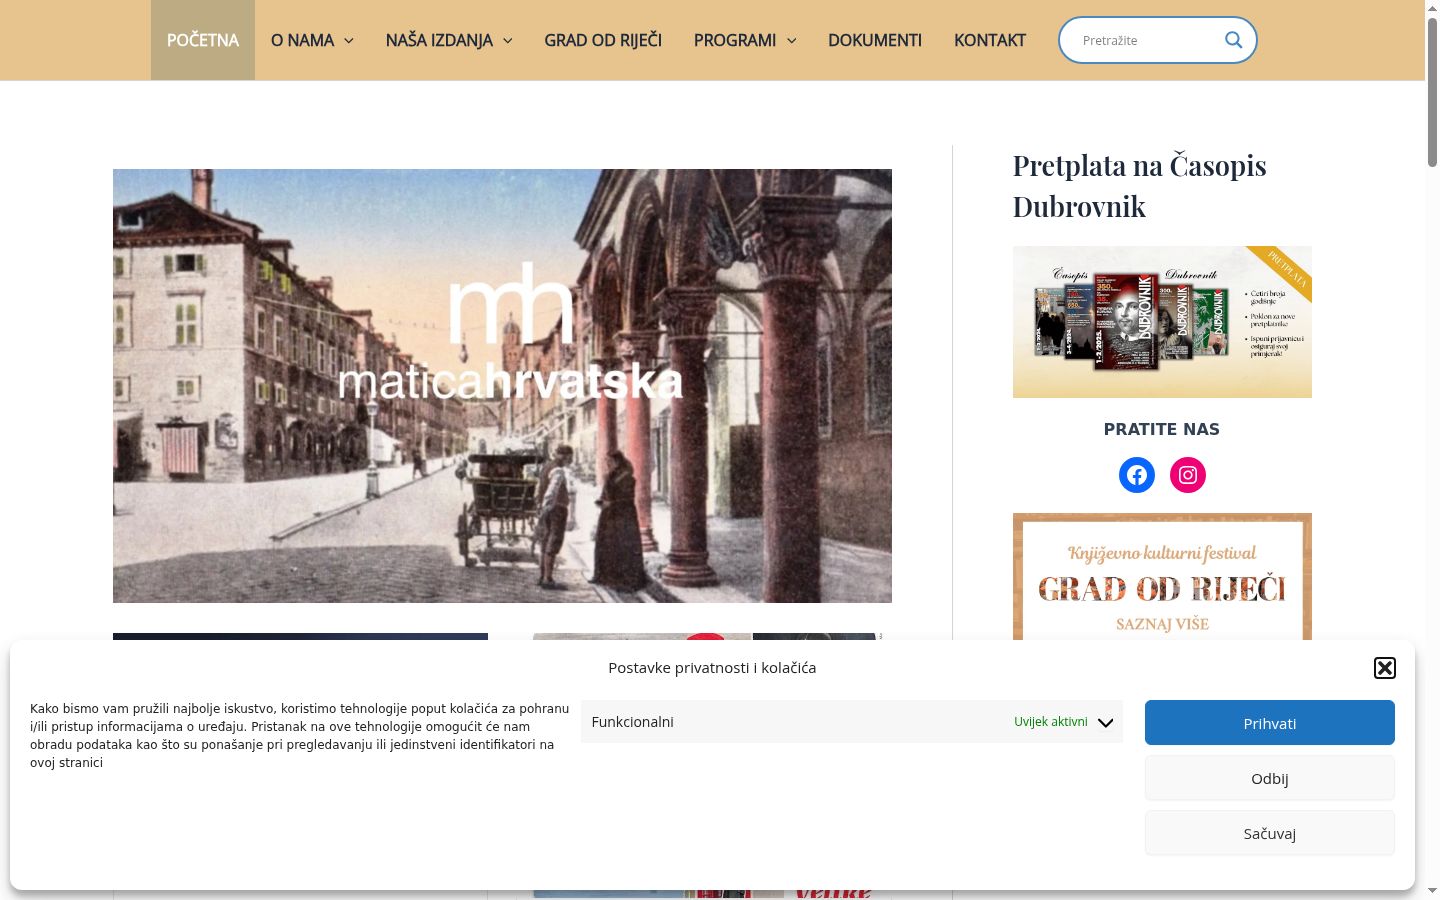The width and height of the screenshot is (1440, 900).
Task: Go to the POČETNA menu item
Action: (x=203, y=40)
